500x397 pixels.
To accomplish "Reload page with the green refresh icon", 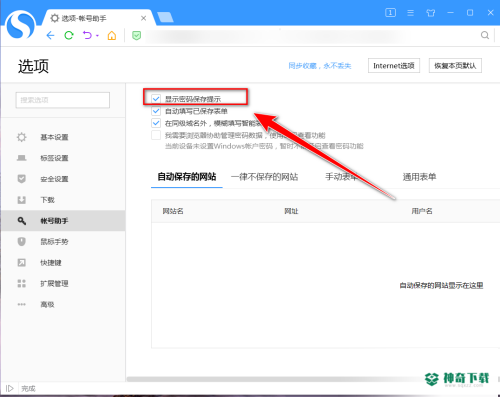I will (69, 35).
